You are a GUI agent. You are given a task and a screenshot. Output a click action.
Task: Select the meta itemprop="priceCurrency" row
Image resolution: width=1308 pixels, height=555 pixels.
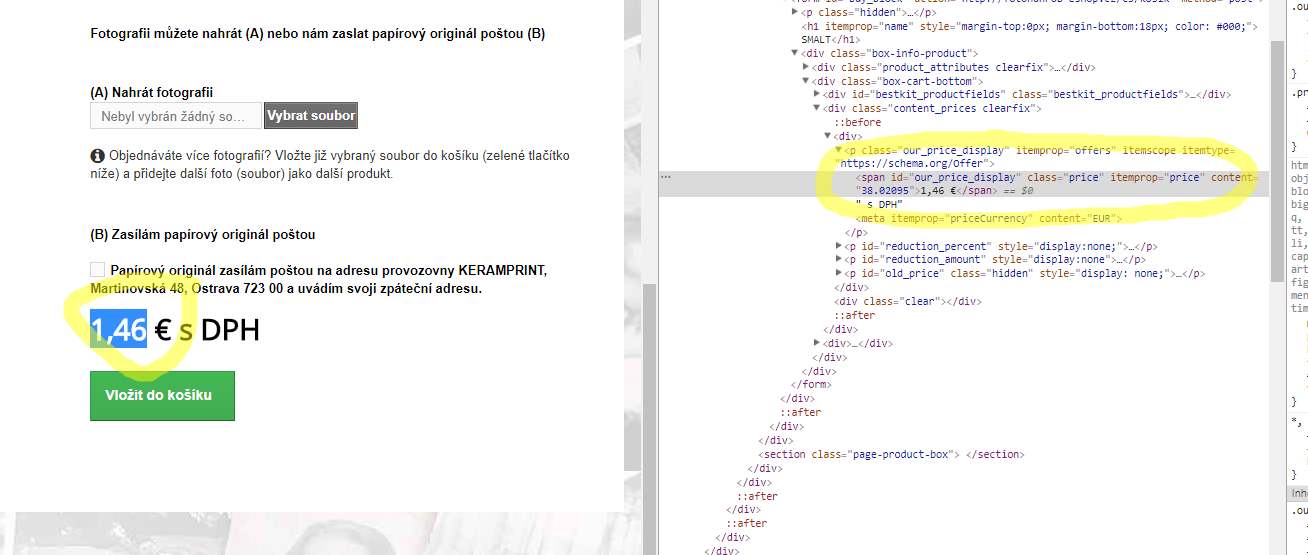[989, 218]
